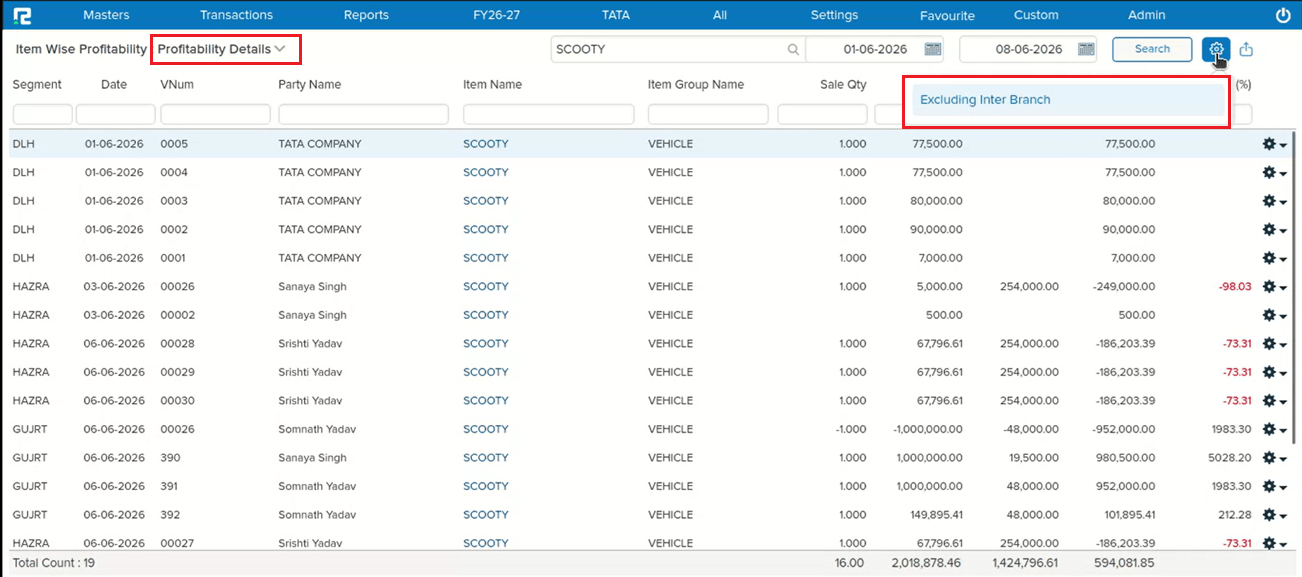Click the Sale Qty column header

(843, 85)
